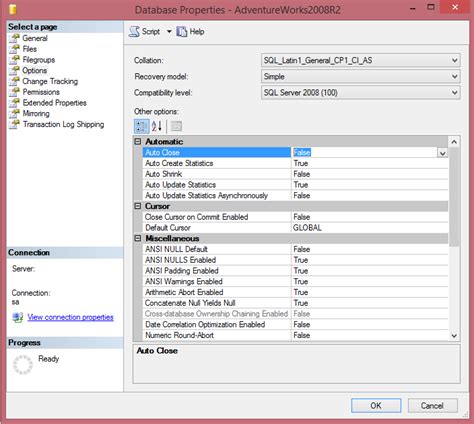
Task: Select ANSI NULLS Enabled property
Action: pos(295,260)
